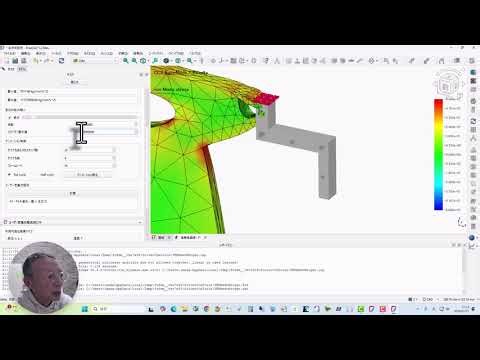Click the displacement scale slider
Viewport: 480px width, 360px height.
[x=79, y=117]
